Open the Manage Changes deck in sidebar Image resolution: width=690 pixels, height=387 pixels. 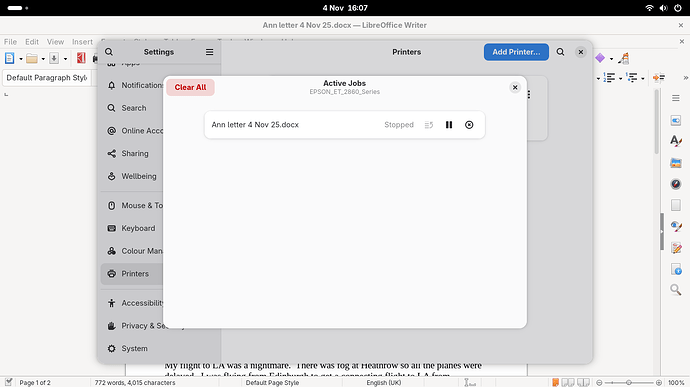(676, 247)
